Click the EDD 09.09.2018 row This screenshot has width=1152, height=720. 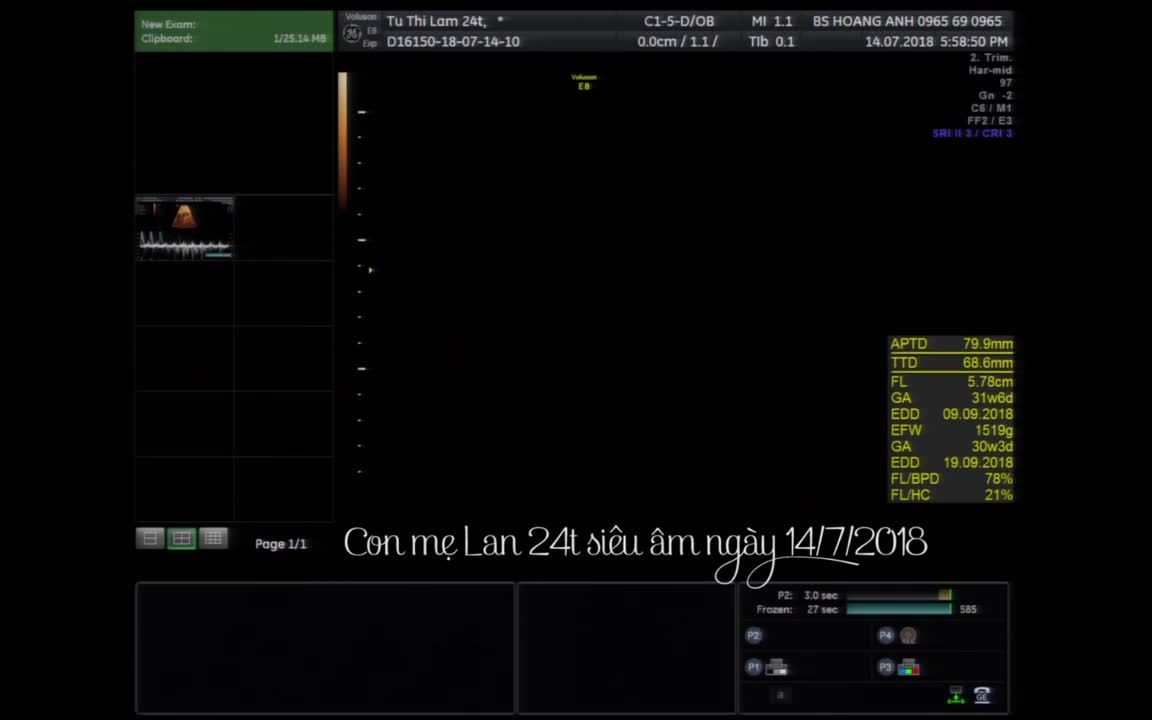pyautogui.click(x=951, y=414)
